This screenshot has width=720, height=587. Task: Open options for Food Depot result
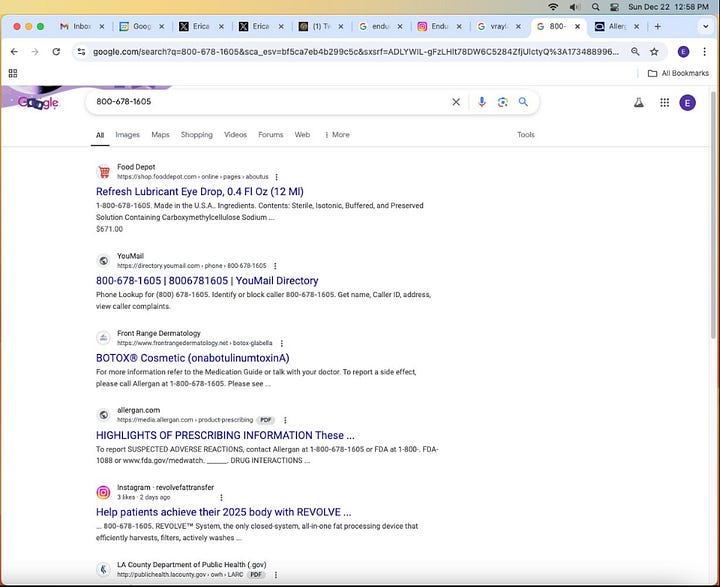pos(276,177)
